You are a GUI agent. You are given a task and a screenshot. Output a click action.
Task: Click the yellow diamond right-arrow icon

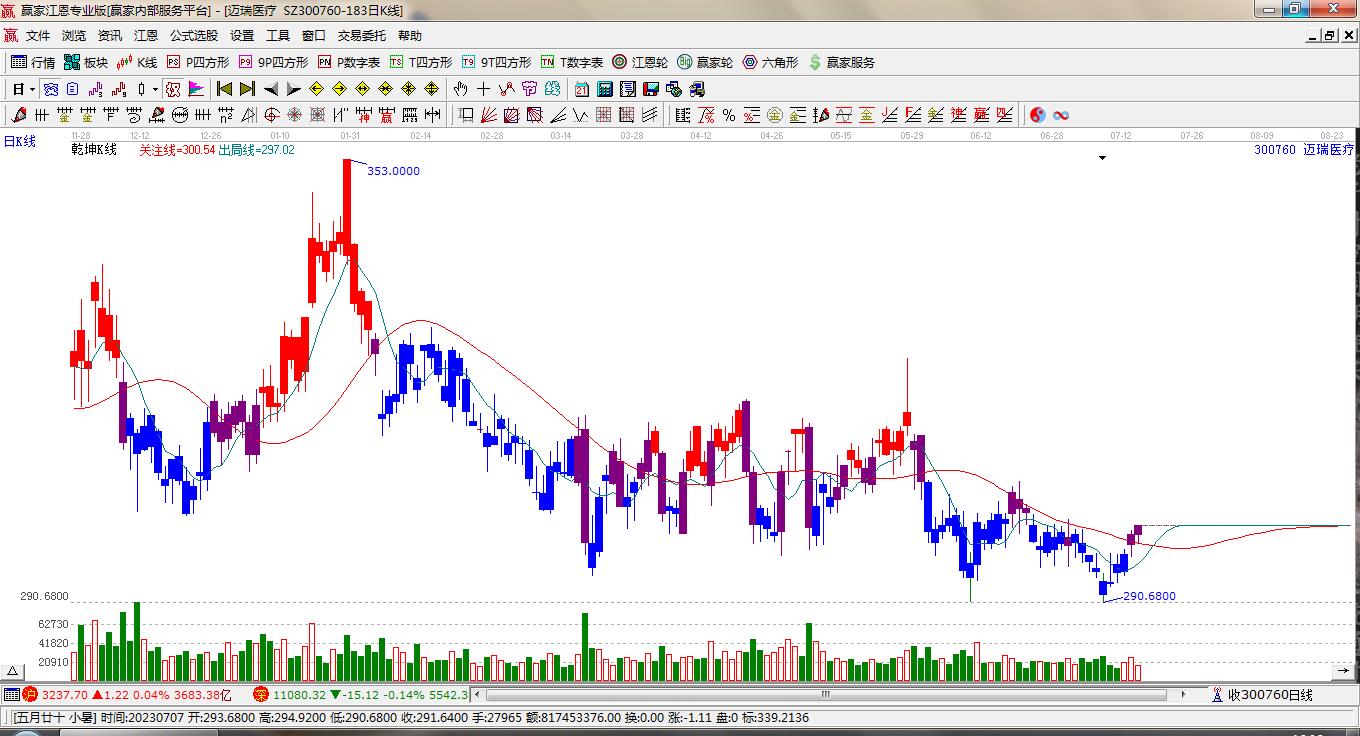[339, 89]
